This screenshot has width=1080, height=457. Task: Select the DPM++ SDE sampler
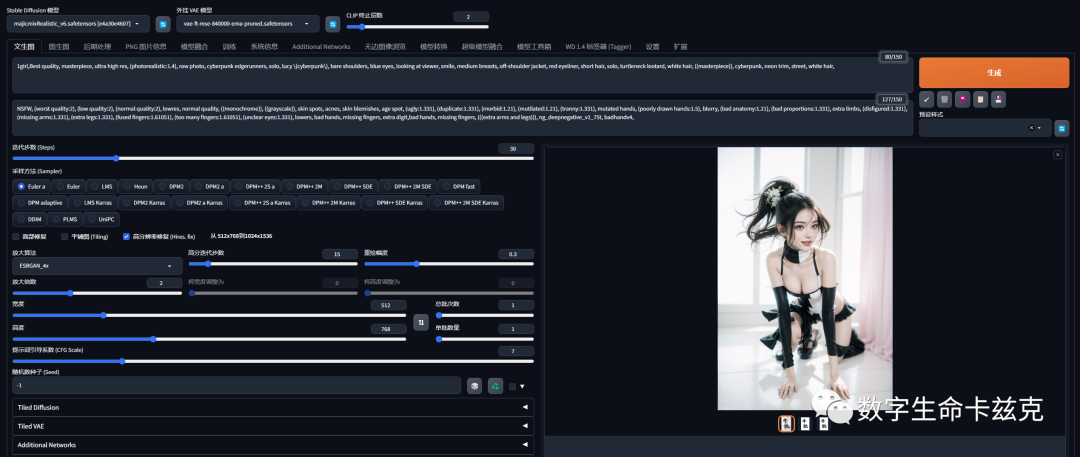point(353,186)
